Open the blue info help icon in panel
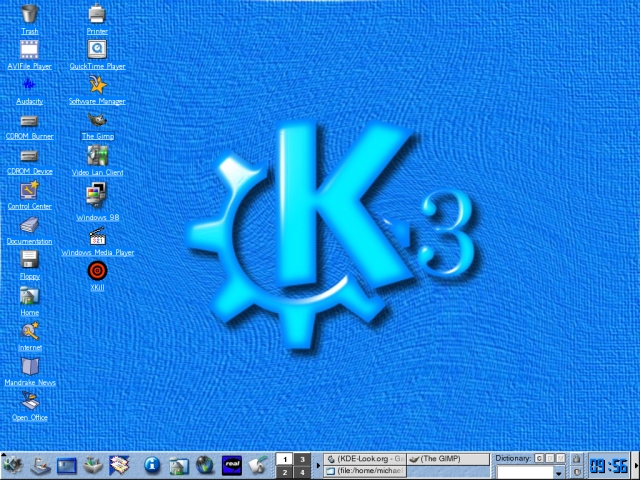This screenshot has height=480, width=640. tap(152, 465)
